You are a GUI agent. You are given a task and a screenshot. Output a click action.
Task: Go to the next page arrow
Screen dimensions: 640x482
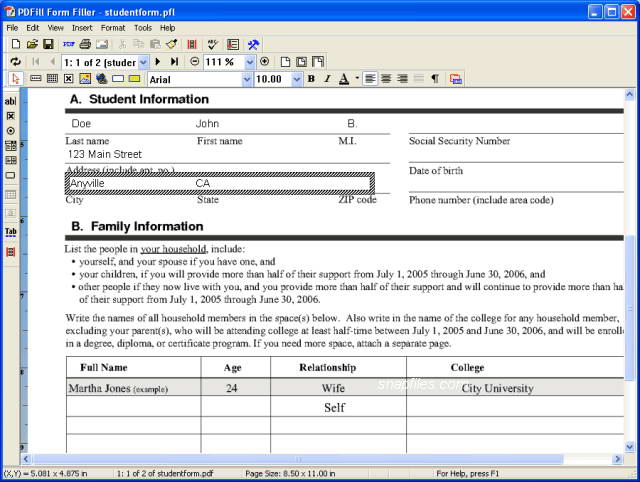[158, 62]
